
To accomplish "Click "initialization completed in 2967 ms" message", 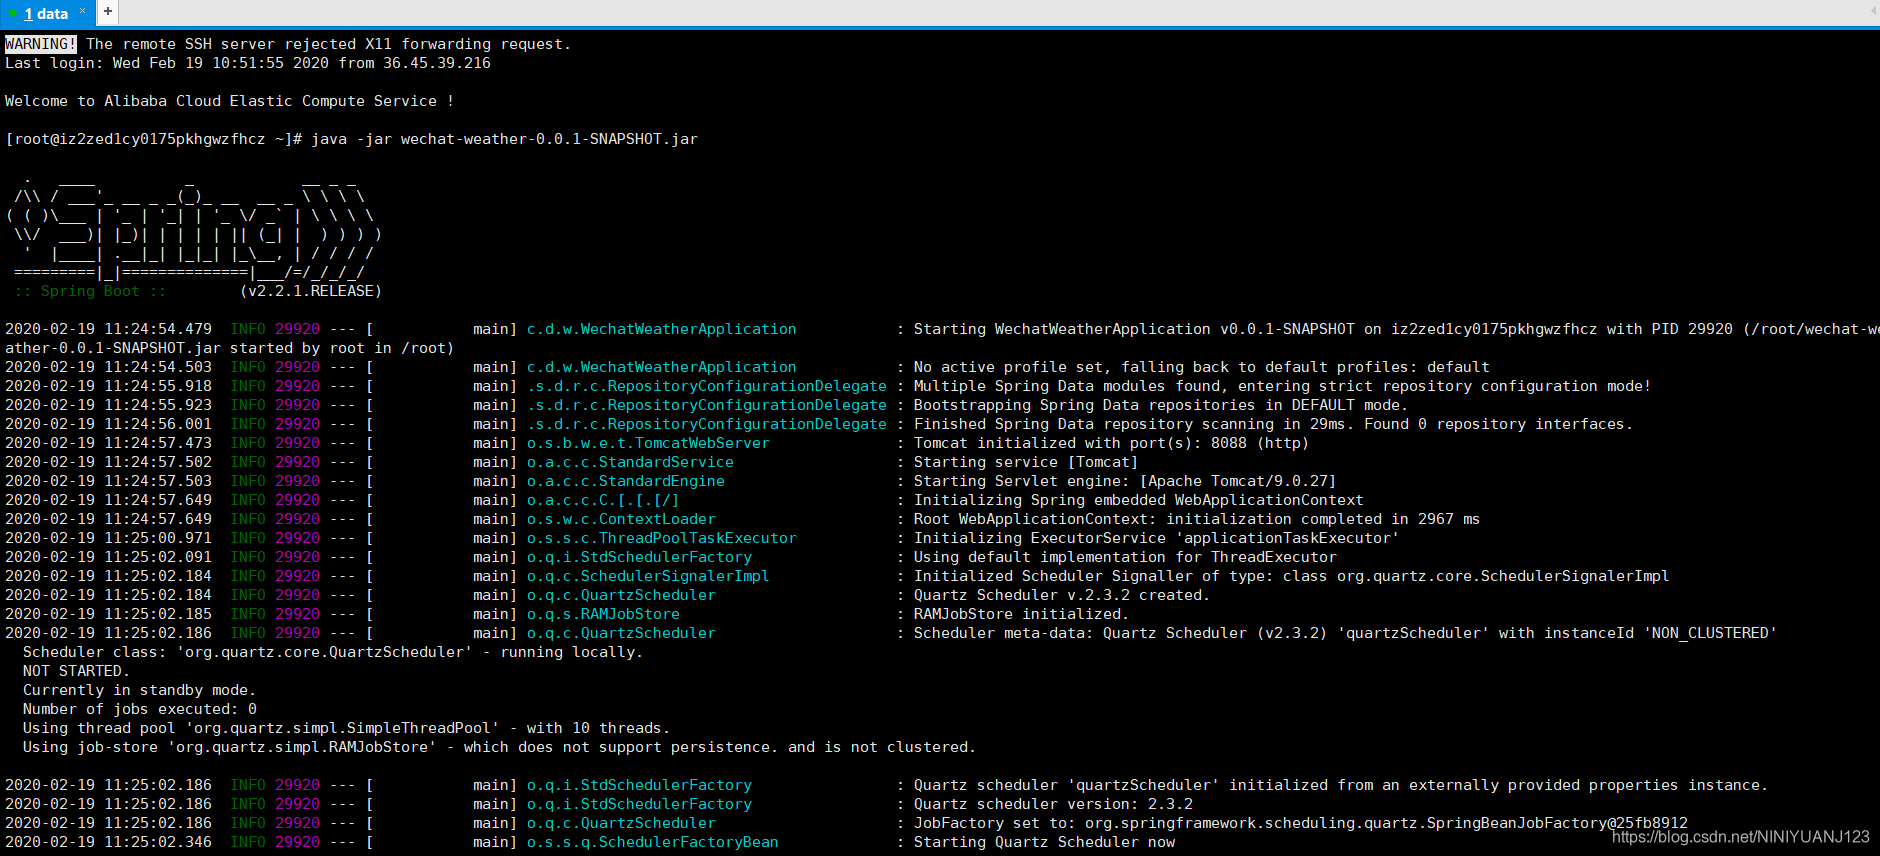I will tap(1323, 519).
